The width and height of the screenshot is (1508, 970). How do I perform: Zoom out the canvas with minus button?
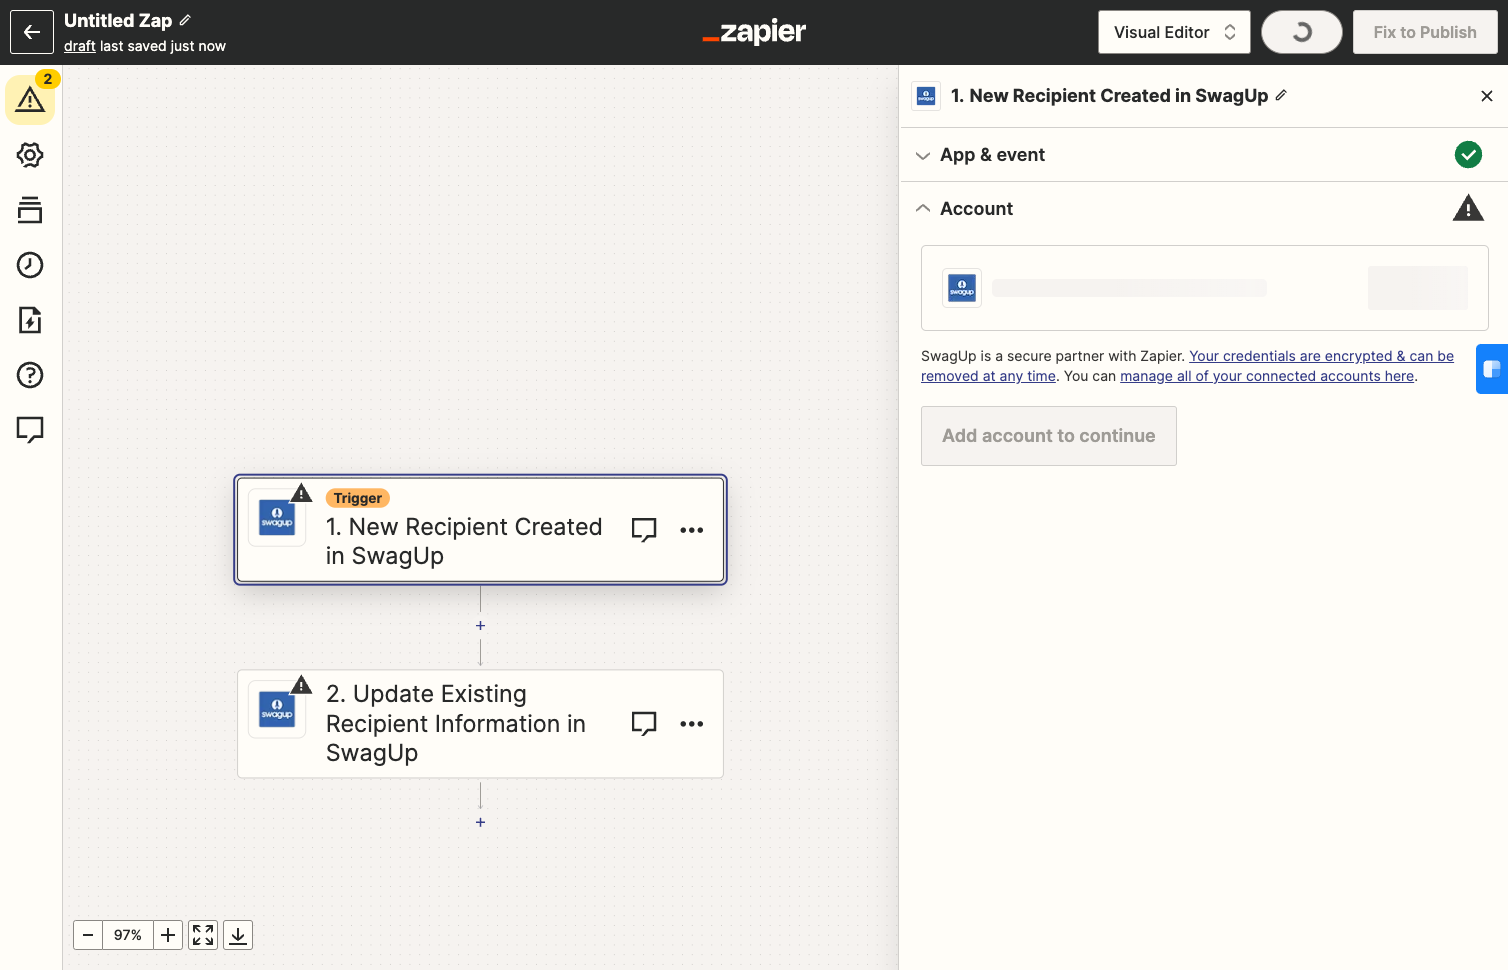coord(88,935)
